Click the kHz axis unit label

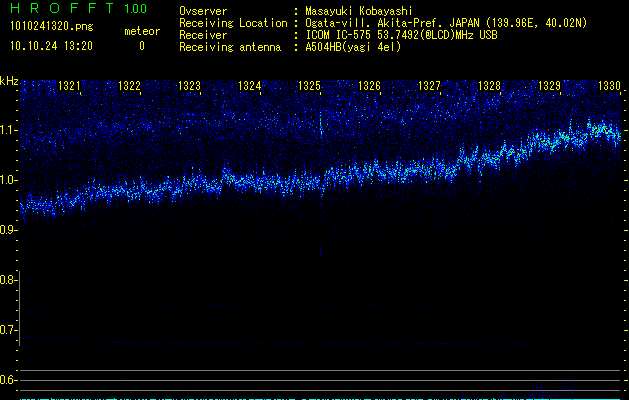point(9,82)
